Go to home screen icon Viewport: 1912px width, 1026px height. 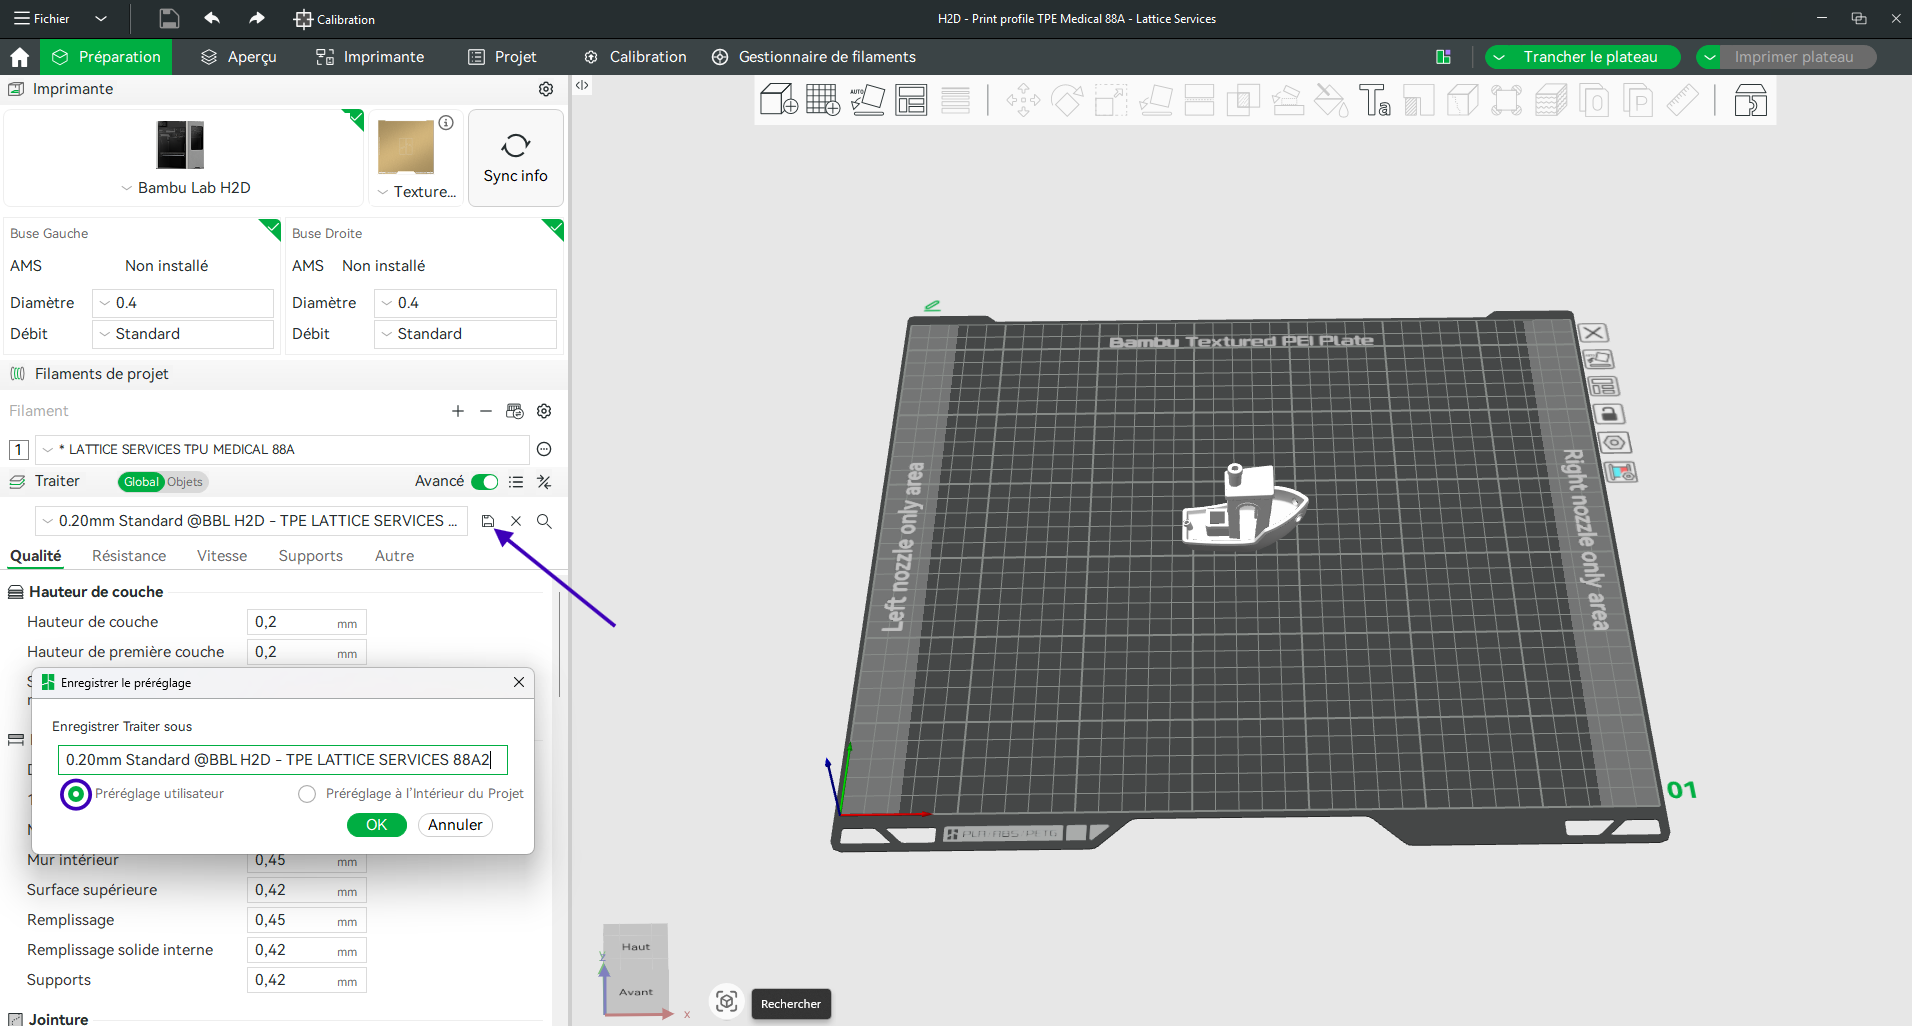click(19, 57)
